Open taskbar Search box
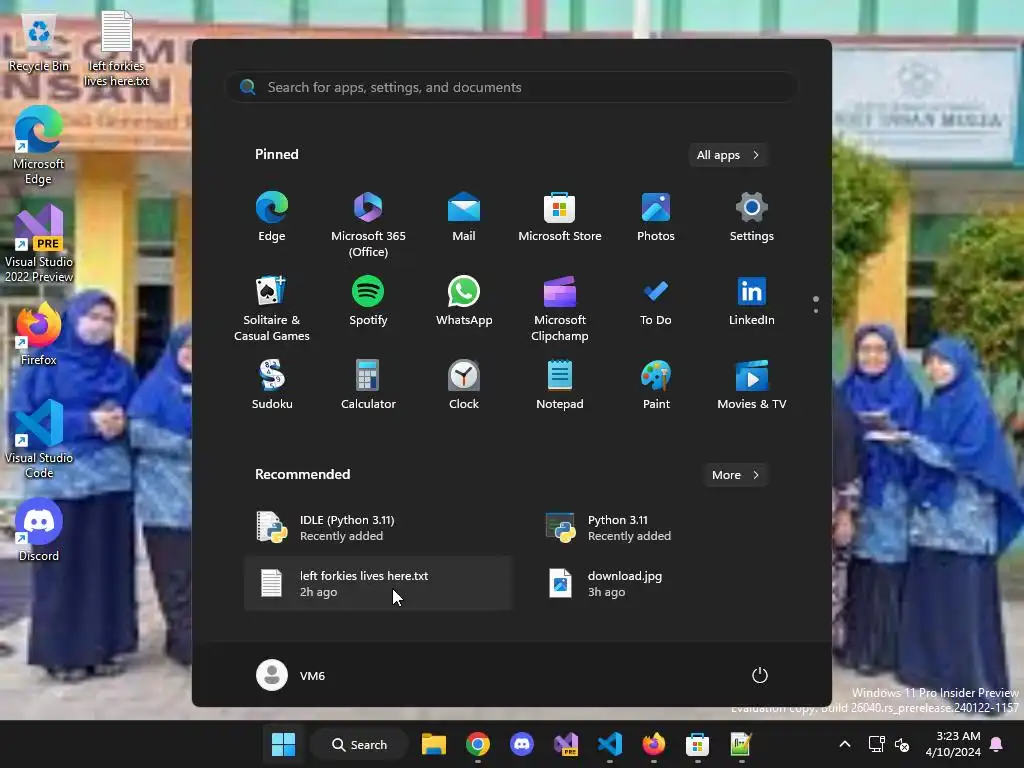Viewport: 1024px width, 768px height. (360, 744)
